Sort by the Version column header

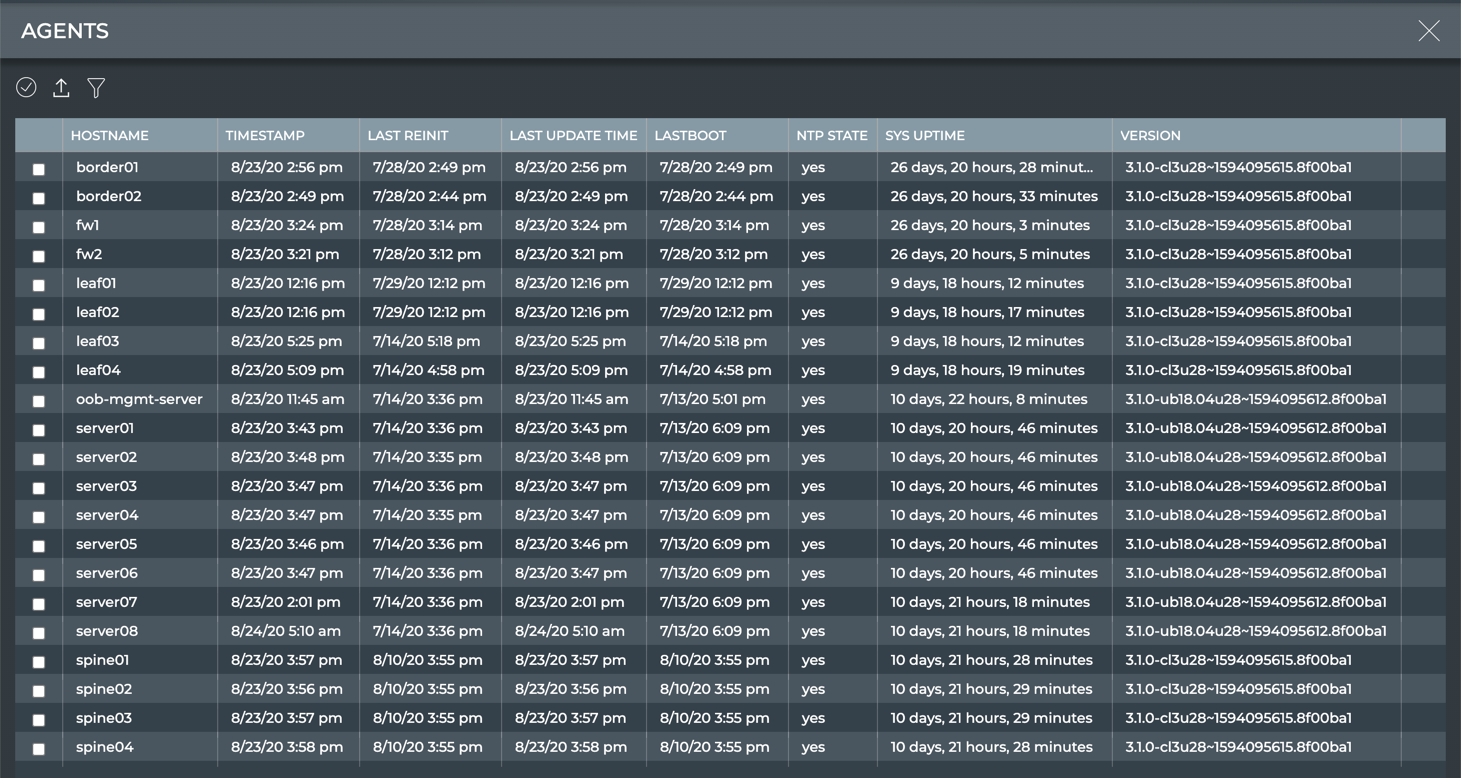(x=1150, y=135)
